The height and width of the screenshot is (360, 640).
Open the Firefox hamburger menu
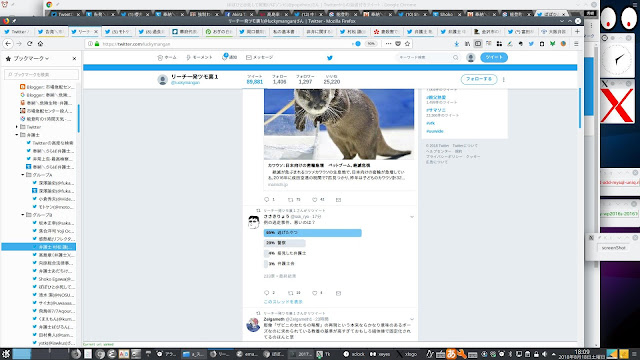576,44
